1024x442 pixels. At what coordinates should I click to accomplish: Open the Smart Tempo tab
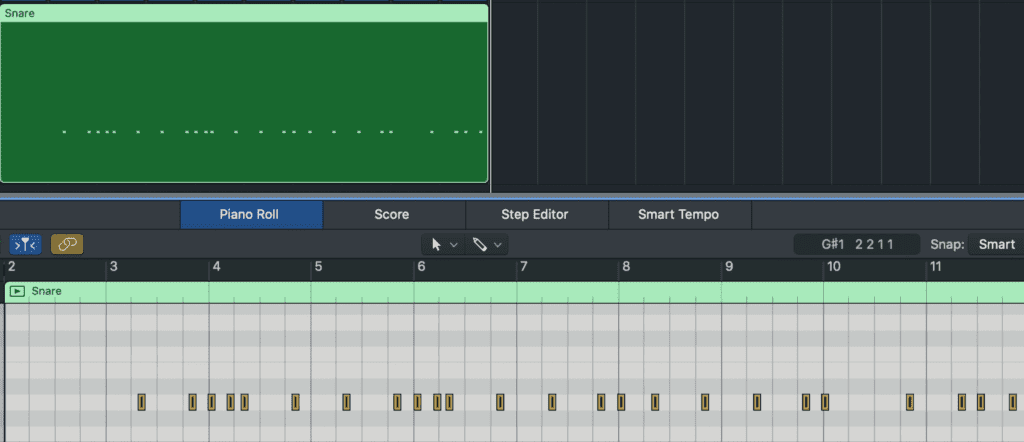(679, 214)
